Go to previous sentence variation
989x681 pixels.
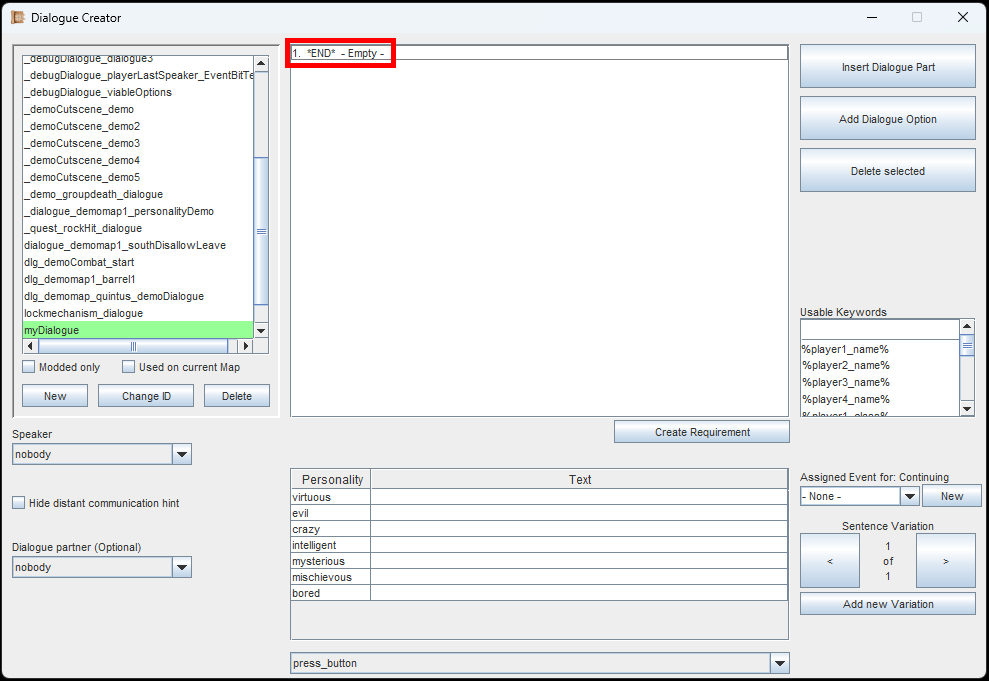point(829,561)
